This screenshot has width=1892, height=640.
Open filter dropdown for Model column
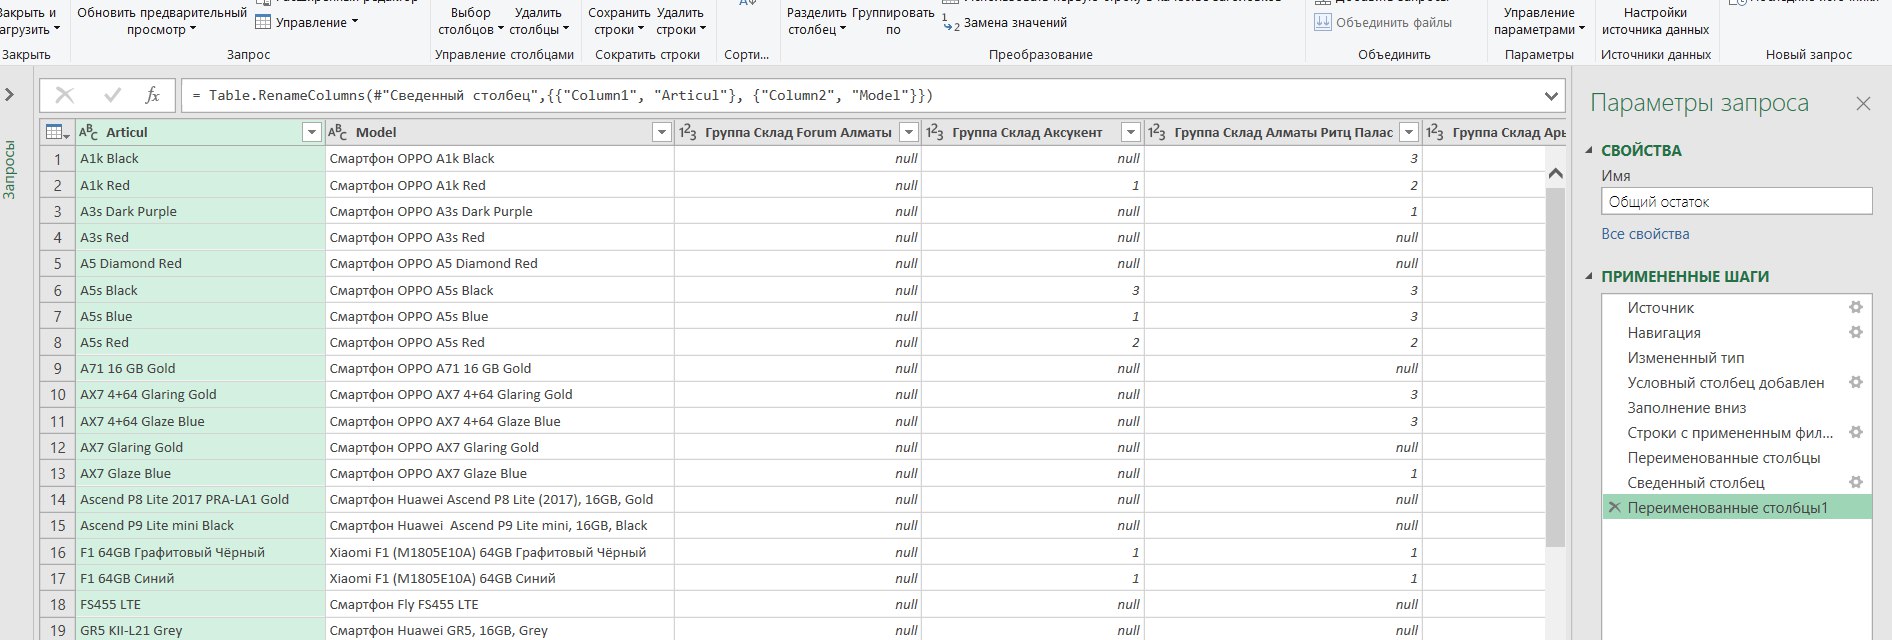click(x=661, y=132)
